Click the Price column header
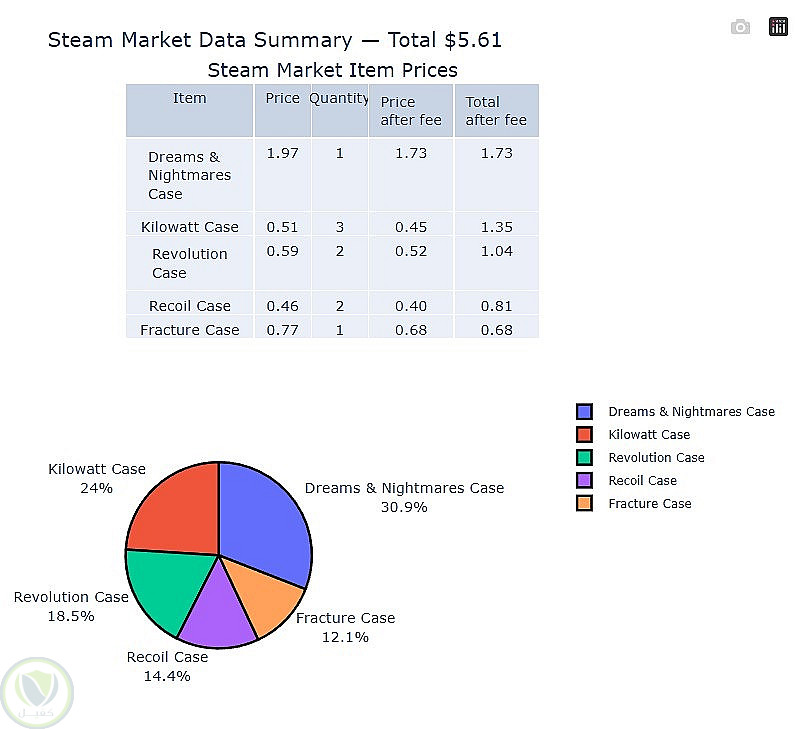 (283, 111)
